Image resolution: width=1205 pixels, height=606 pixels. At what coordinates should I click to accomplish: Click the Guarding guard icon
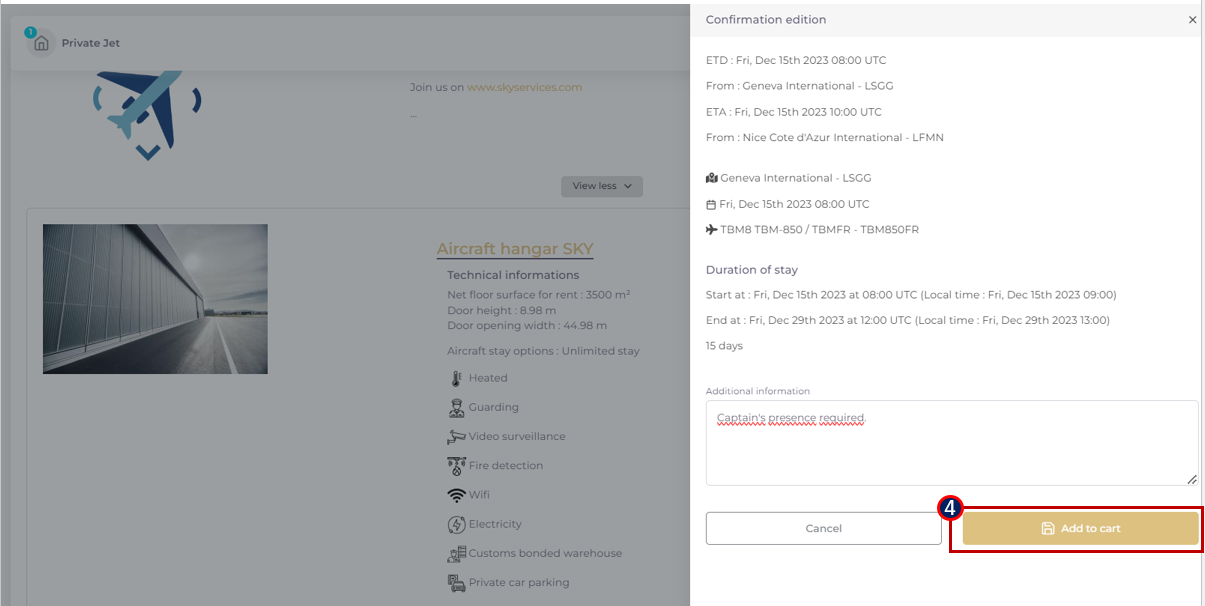pyautogui.click(x=456, y=408)
